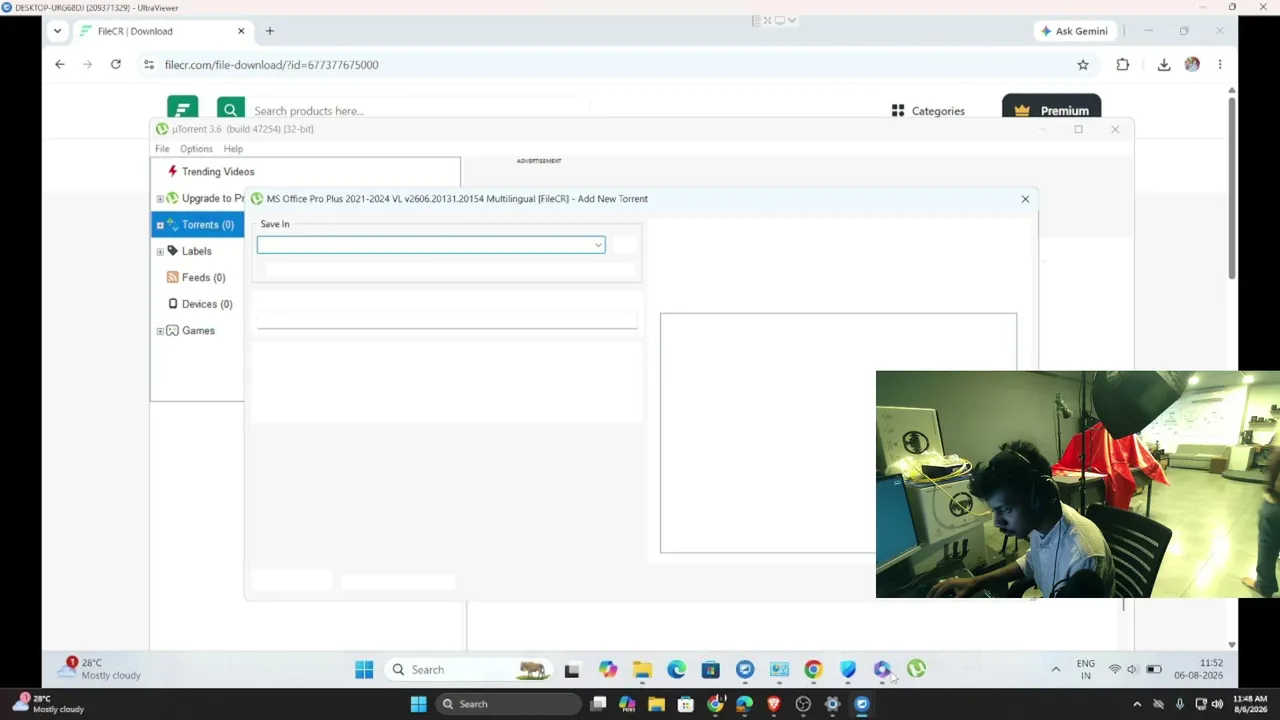Expand the Torrents (0) tree node
1280x720 pixels.
click(x=160, y=225)
